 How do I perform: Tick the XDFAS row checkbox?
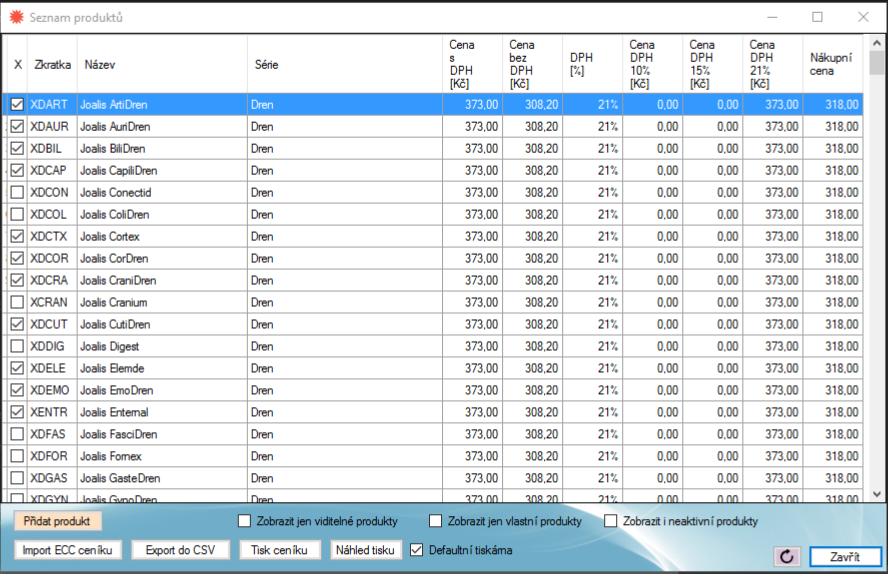tap(17, 434)
